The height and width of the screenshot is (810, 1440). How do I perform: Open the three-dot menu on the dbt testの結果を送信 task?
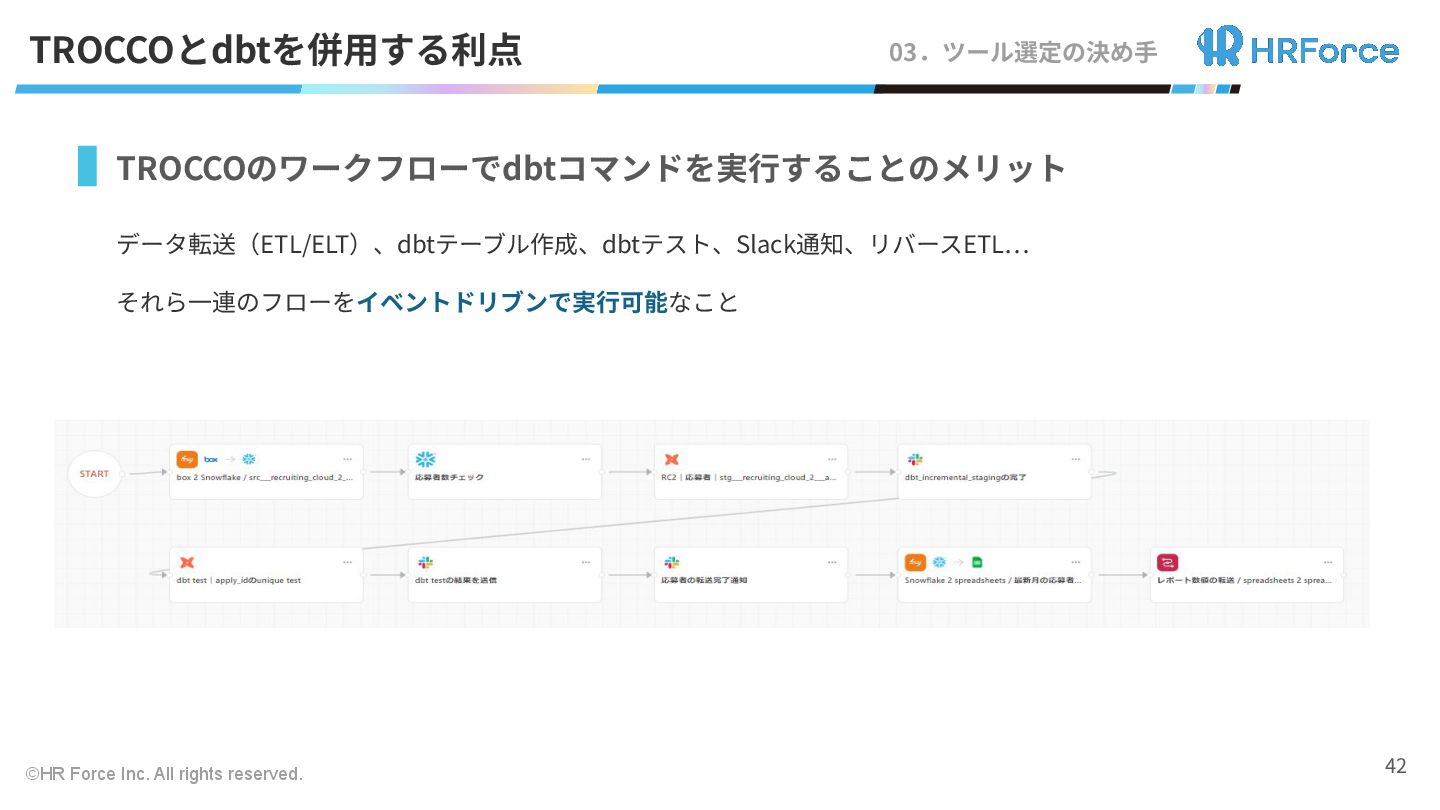[586, 563]
